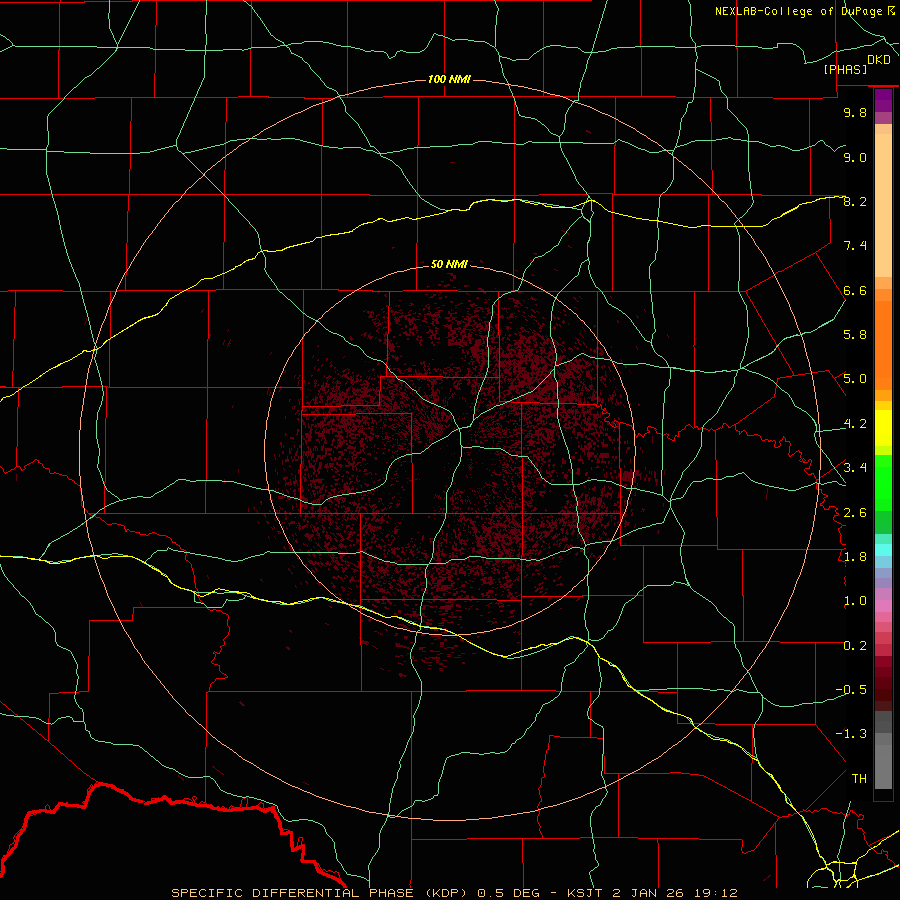The height and width of the screenshot is (900, 900).
Task: Click the 3.4 scale value
Action: (855, 468)
